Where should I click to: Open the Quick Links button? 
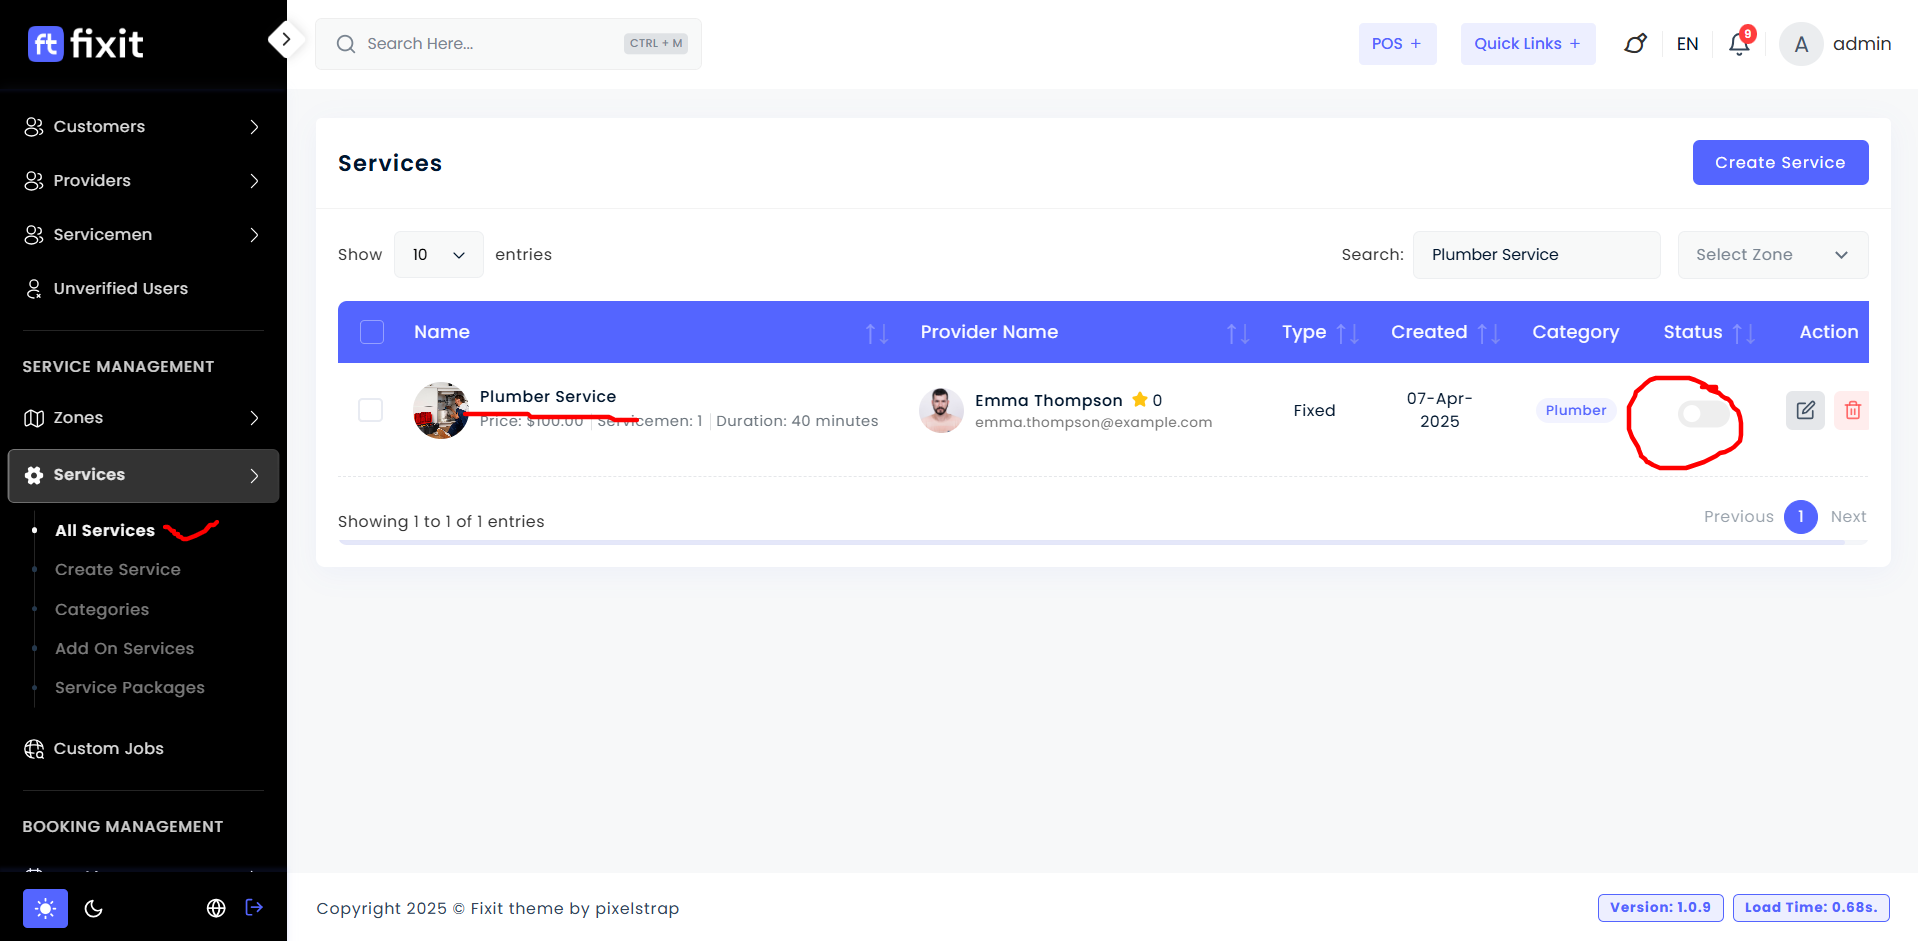point(1527,44)
